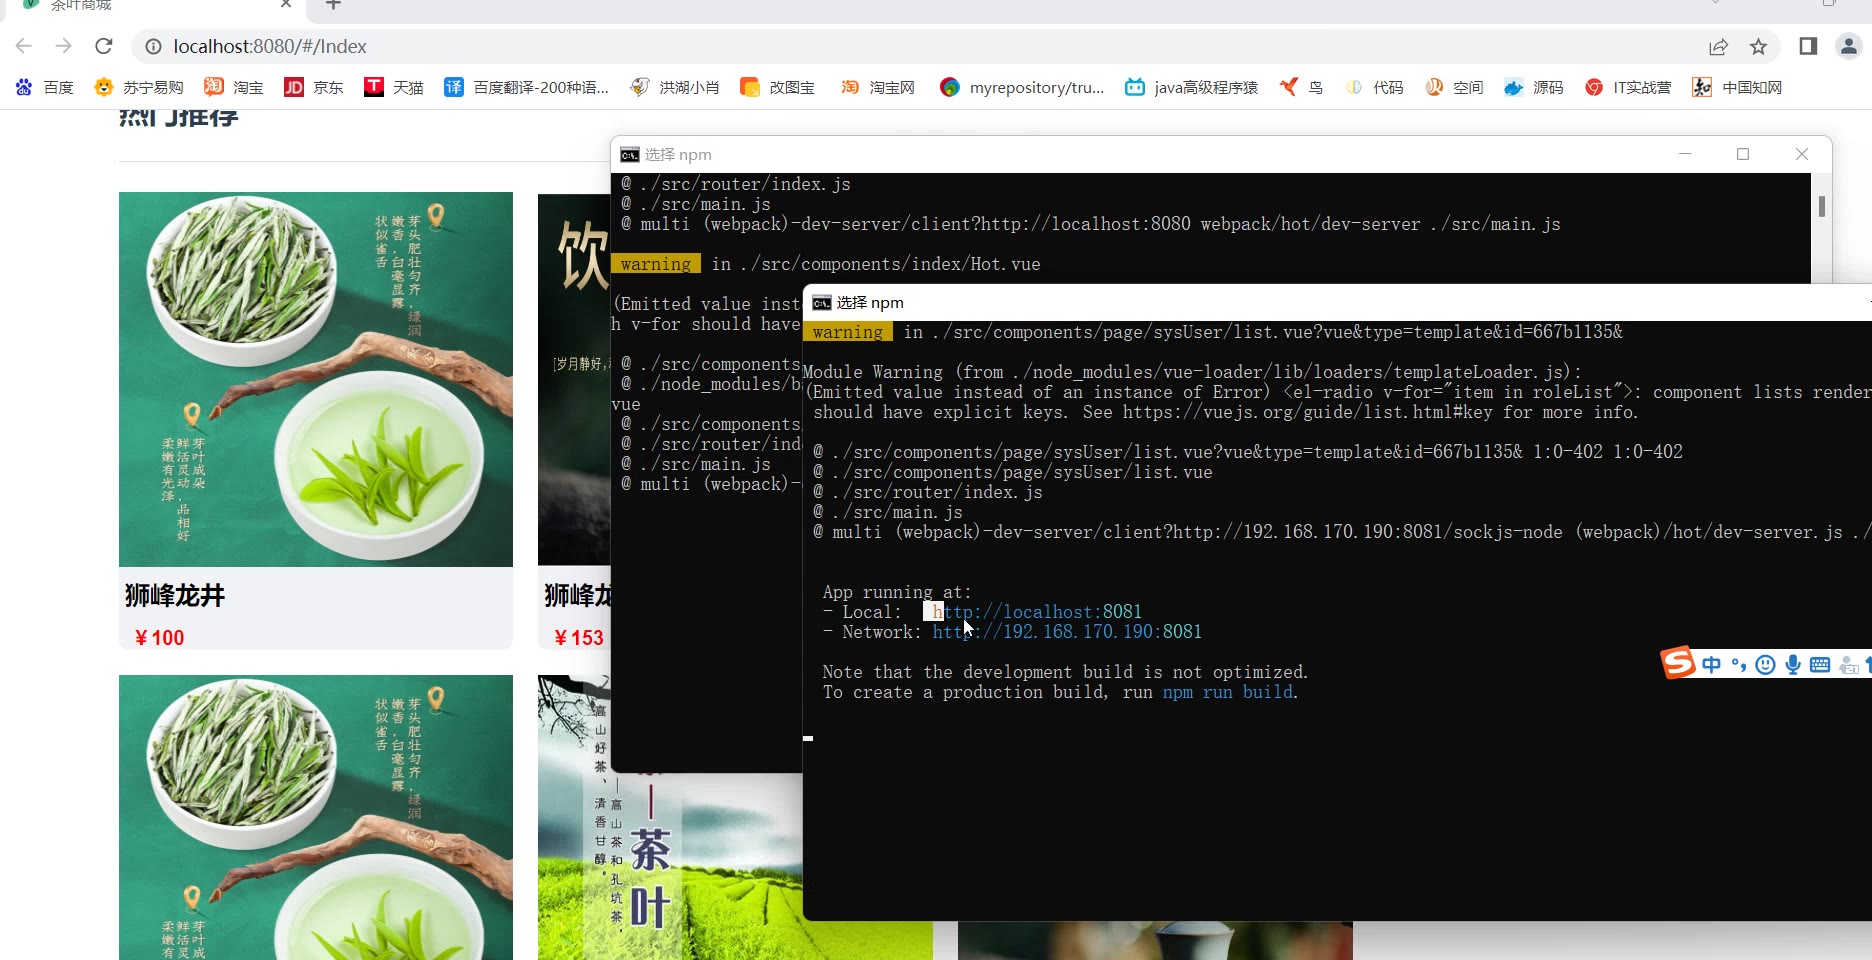Click the system icon of front npm window
Viewport: 1872px width, 960px height.
coord(822,303)
